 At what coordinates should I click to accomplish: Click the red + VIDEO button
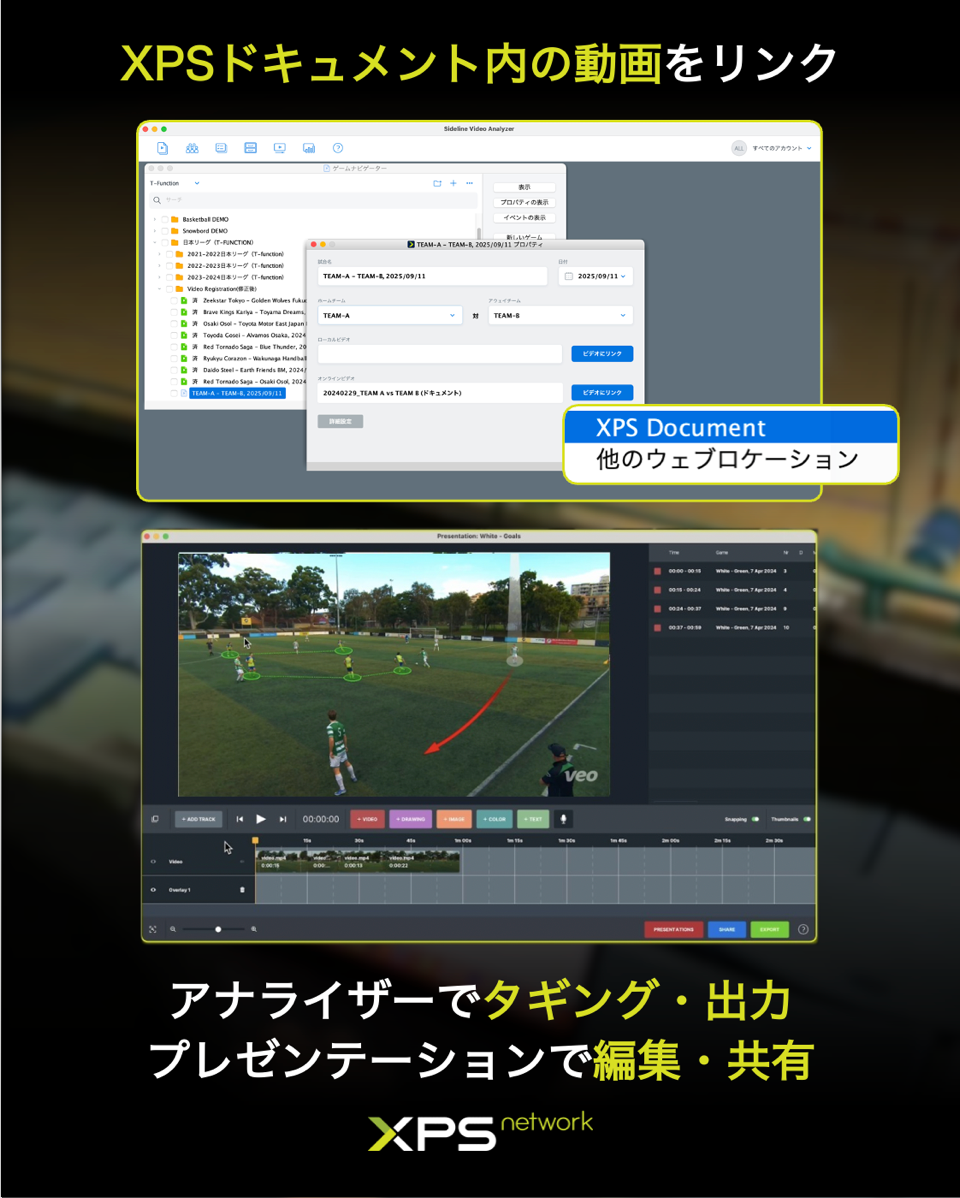367,819
